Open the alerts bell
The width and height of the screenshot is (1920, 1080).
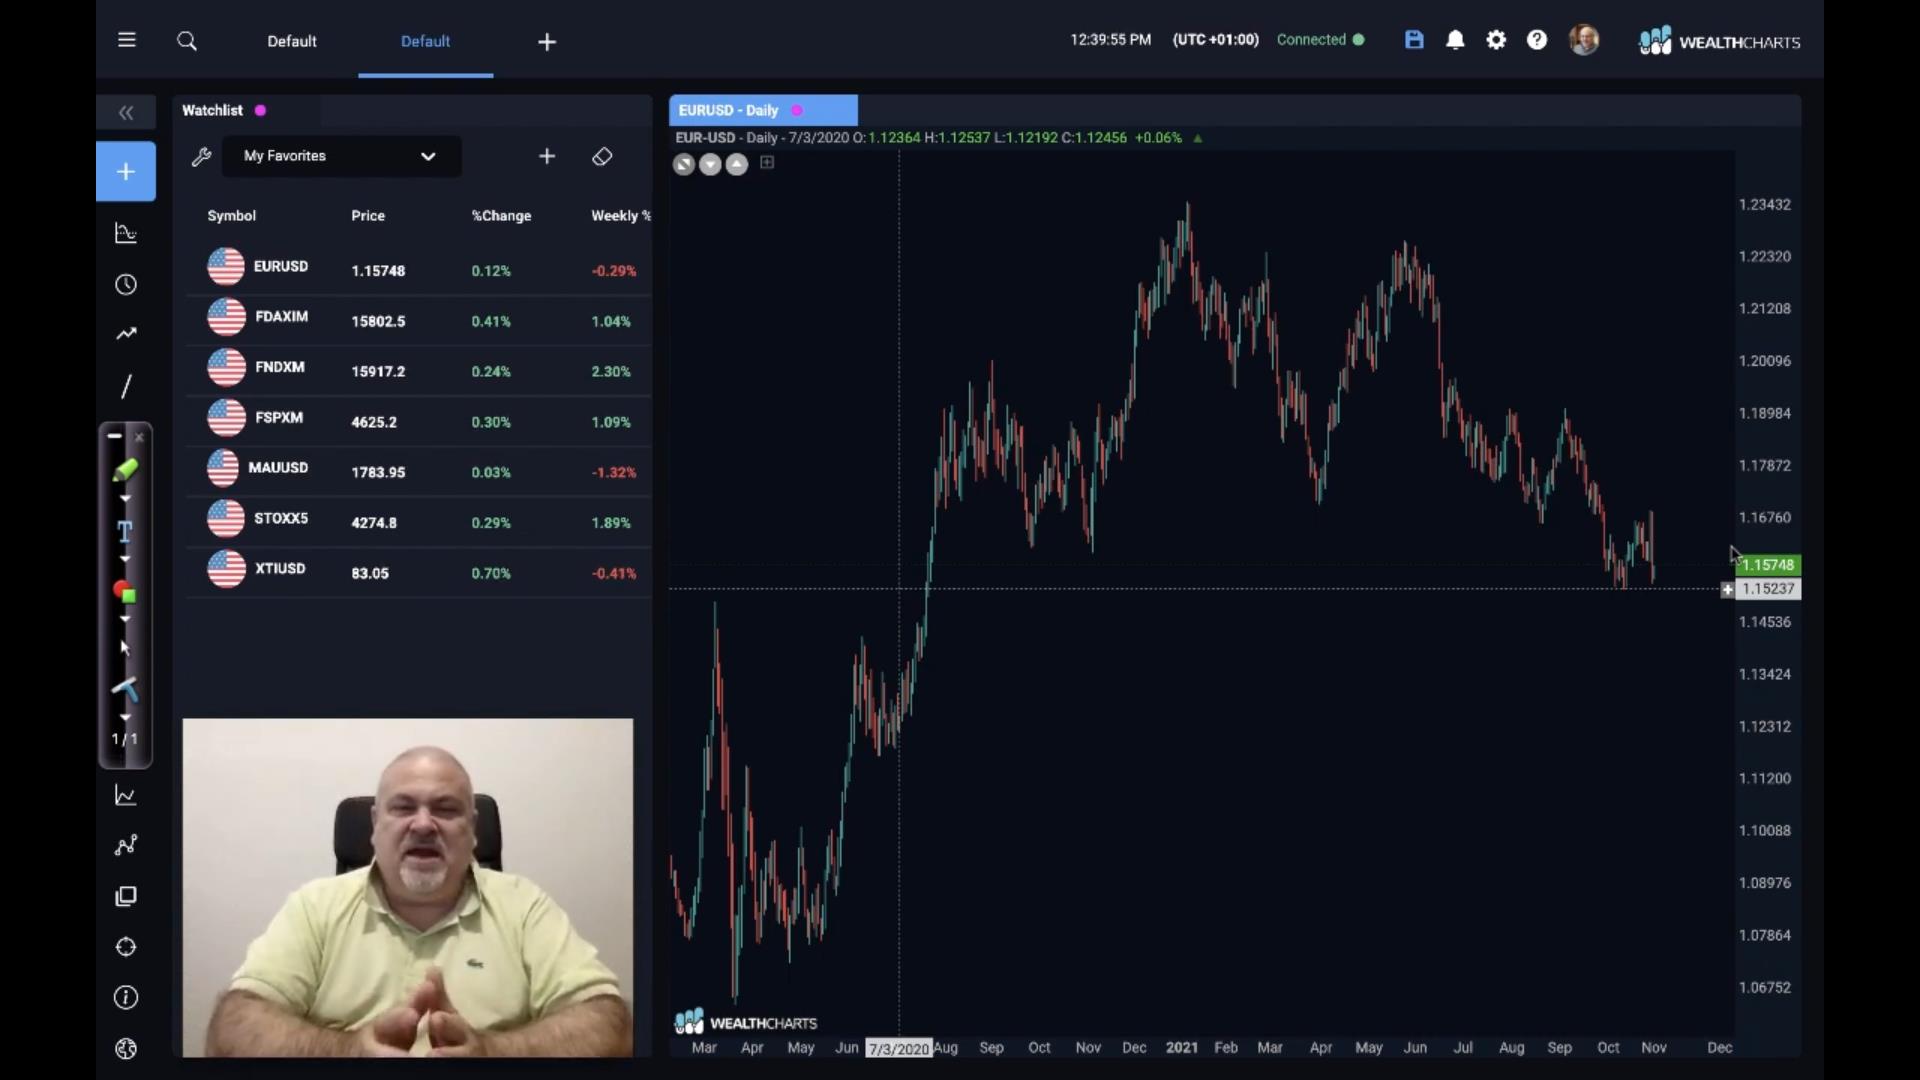[1455, 40]
